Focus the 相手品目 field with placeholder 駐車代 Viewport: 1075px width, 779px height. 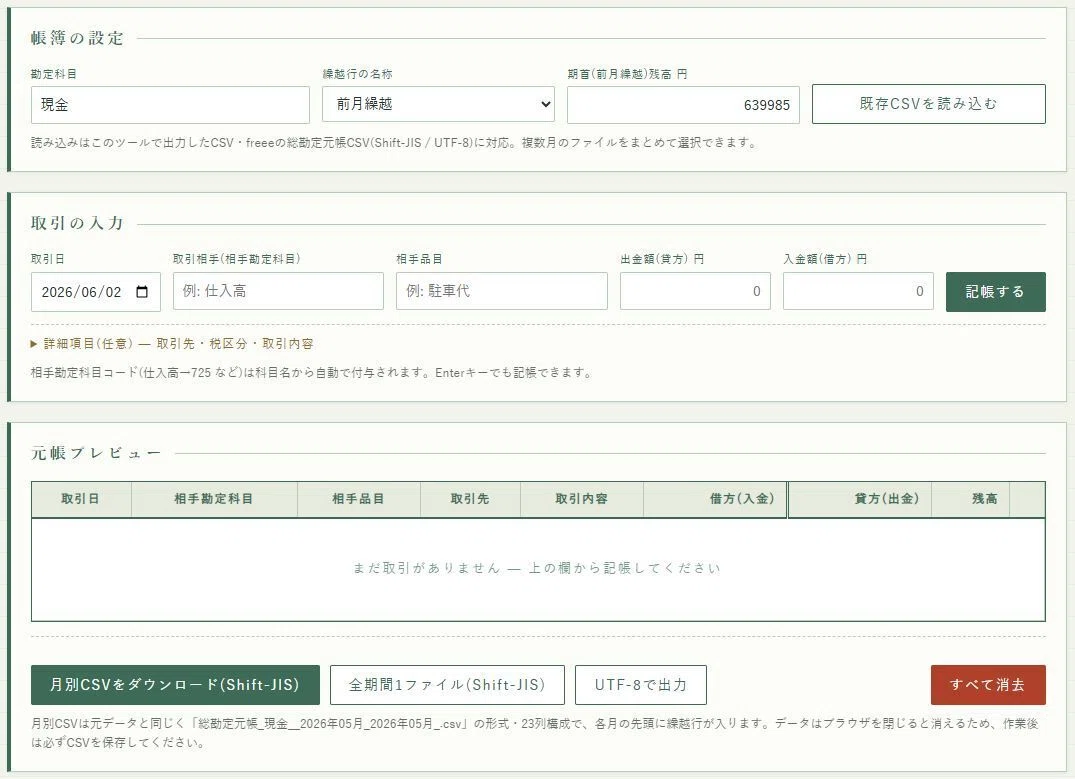click(x=502, y=291)
